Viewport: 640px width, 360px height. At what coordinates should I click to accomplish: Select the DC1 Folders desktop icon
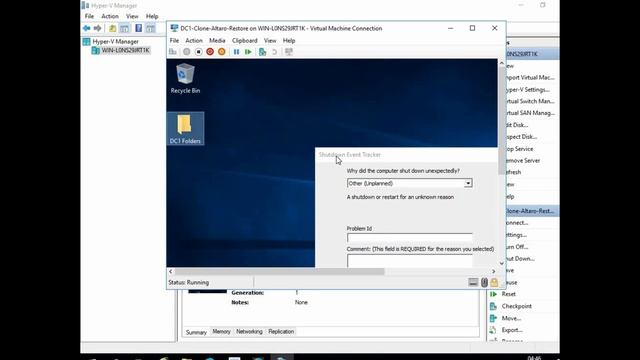point(185,129)
